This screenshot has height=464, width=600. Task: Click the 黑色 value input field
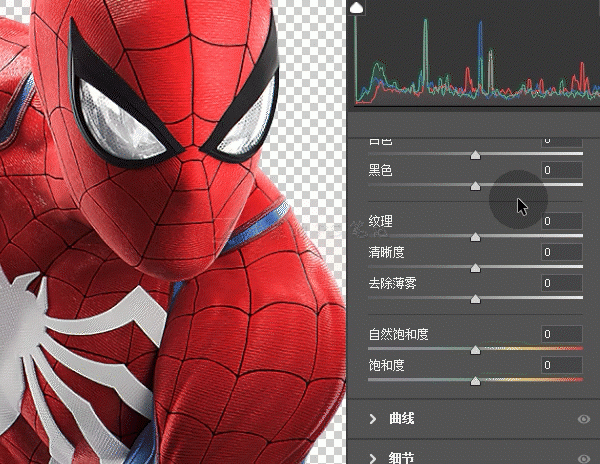point(562,170)
